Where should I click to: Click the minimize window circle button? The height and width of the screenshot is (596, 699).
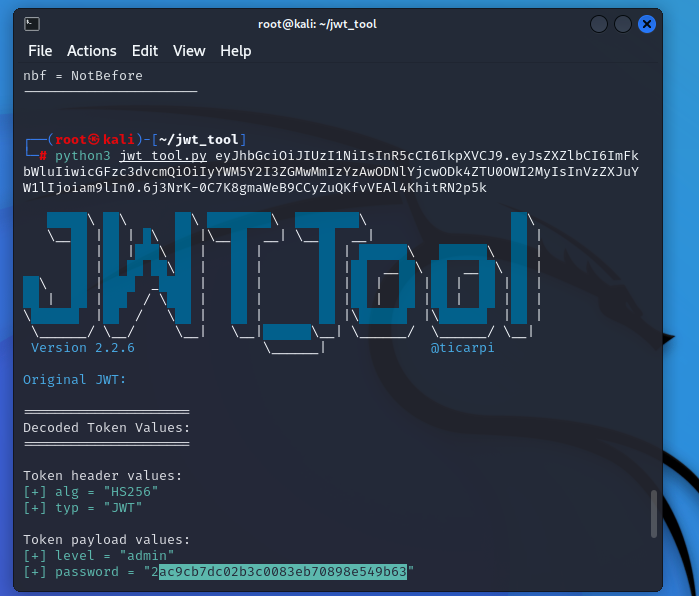pos(598,24)
